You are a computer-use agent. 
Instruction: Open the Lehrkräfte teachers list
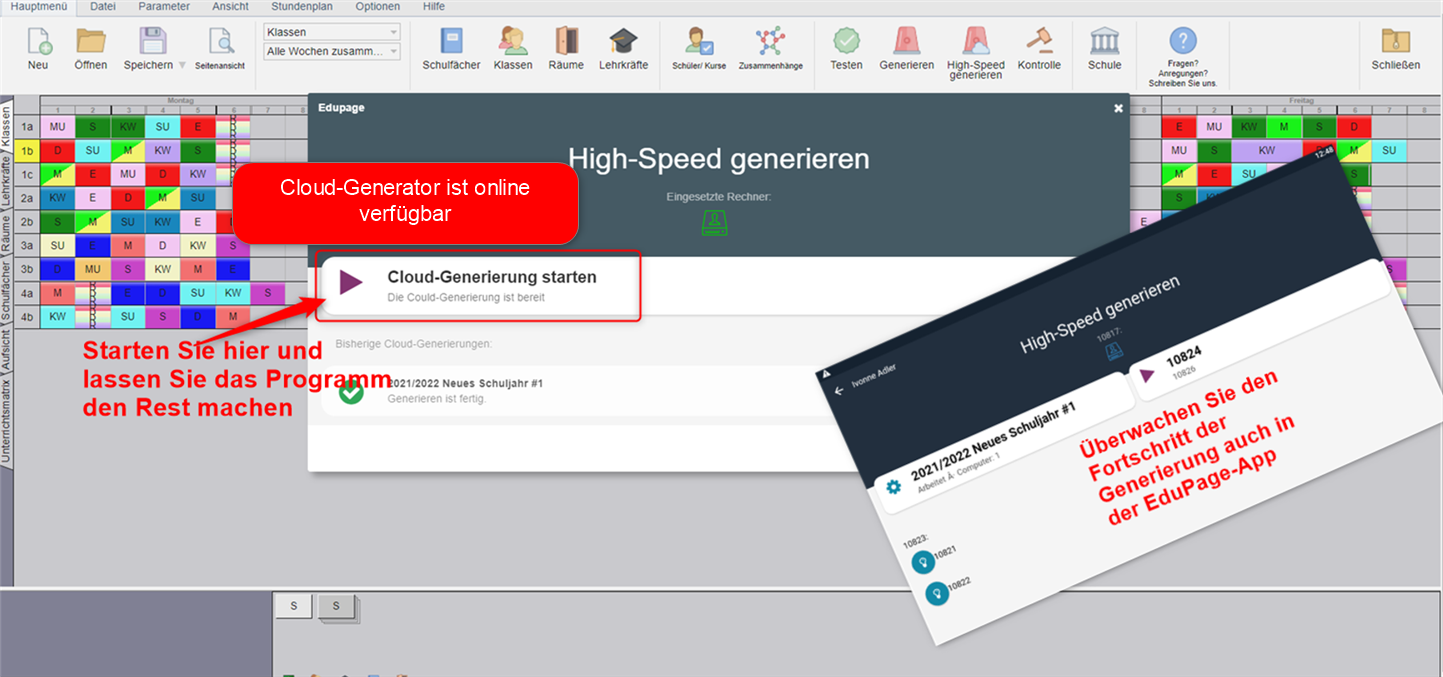(623, 48)
